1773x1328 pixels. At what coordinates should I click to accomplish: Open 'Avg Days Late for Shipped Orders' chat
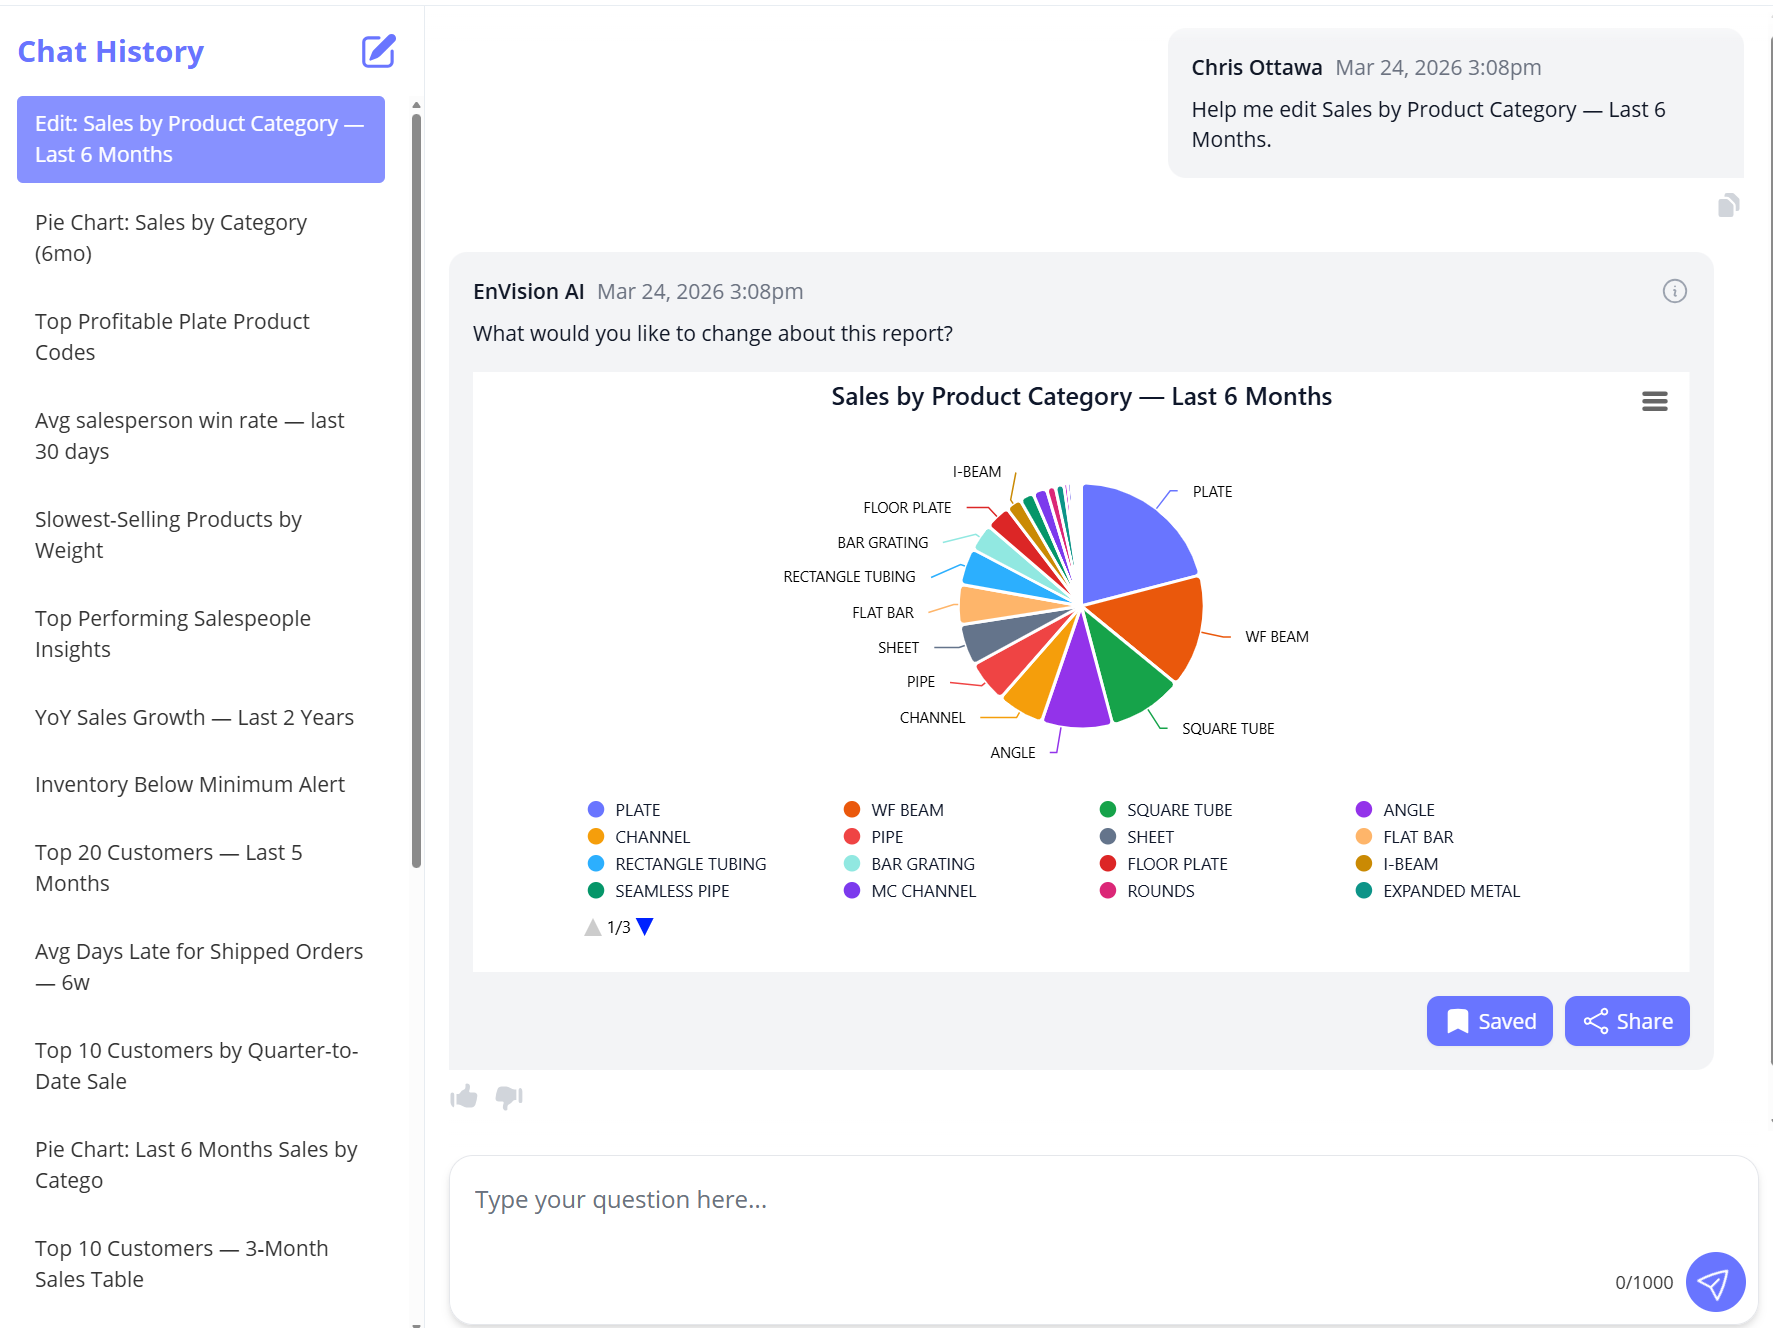[x=201, y=967]
